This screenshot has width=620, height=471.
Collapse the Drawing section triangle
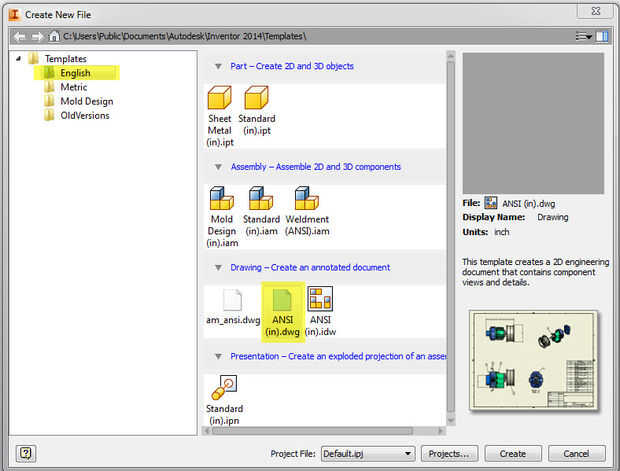(218, 267)
